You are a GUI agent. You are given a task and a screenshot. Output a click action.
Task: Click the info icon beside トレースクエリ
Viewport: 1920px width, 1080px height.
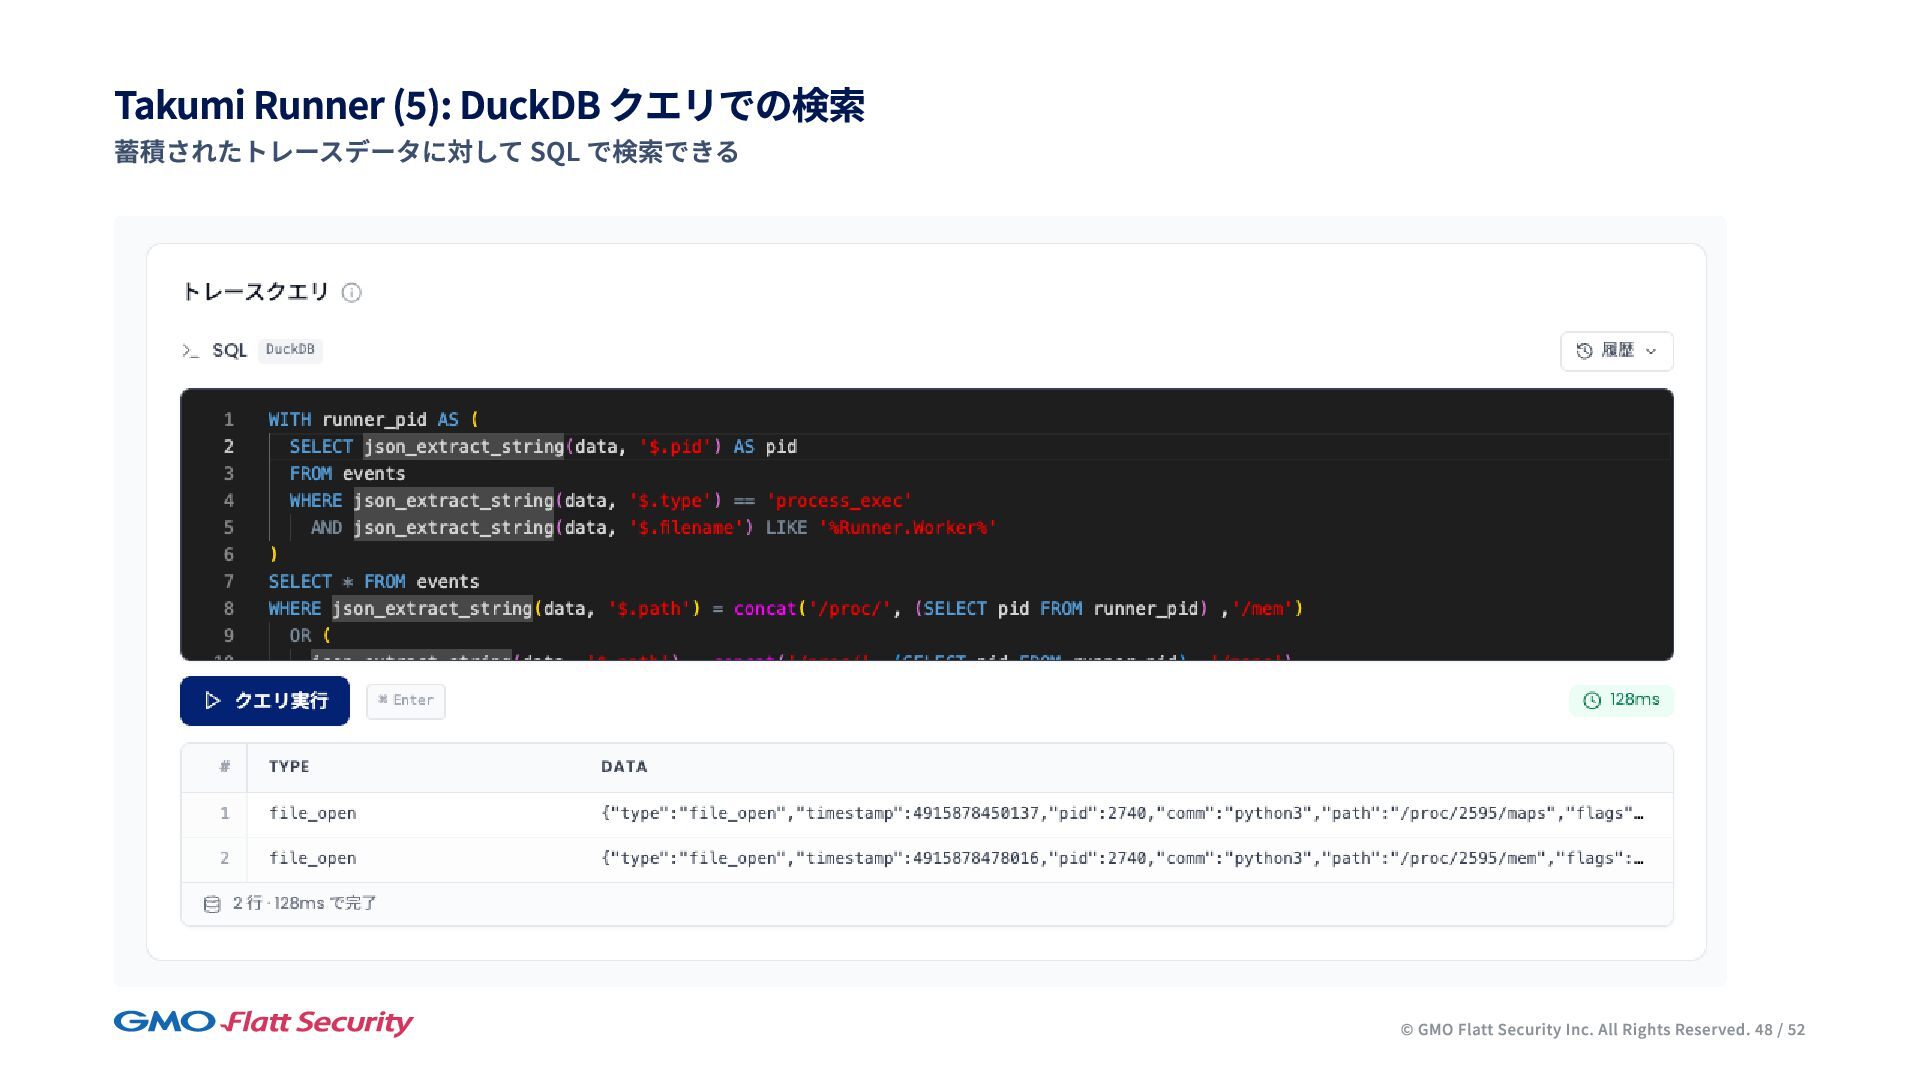[x=351, y=293]
